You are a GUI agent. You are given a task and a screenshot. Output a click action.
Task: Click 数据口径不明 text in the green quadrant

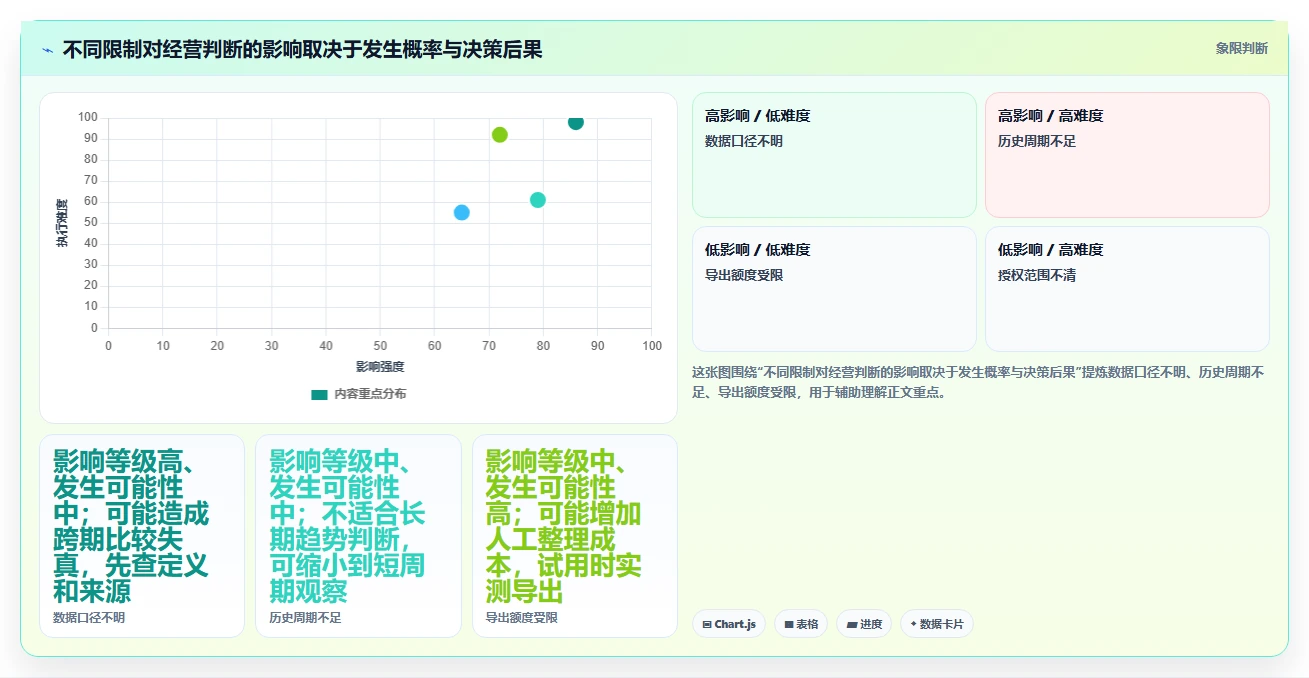744,141
